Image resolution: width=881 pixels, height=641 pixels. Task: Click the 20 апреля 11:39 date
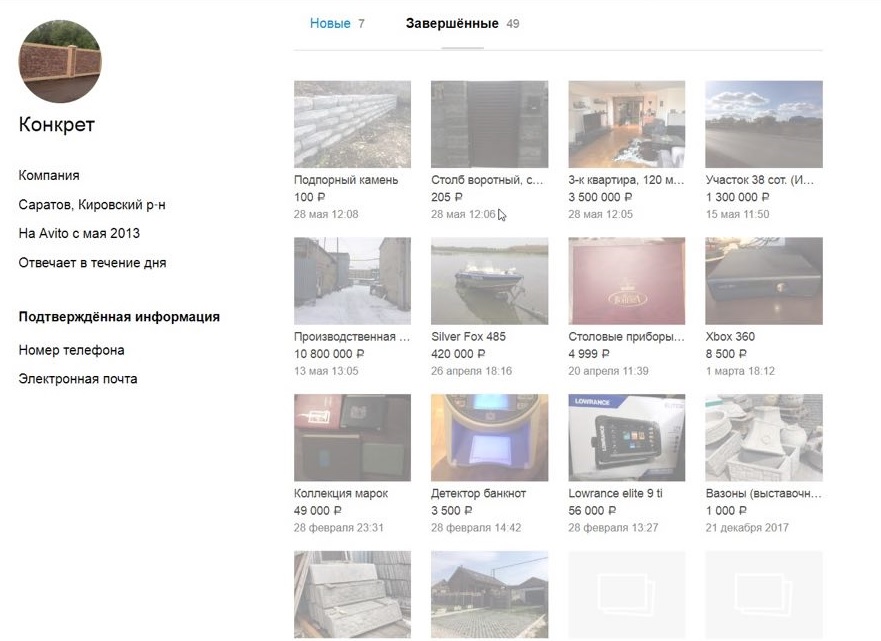point(608,371)
